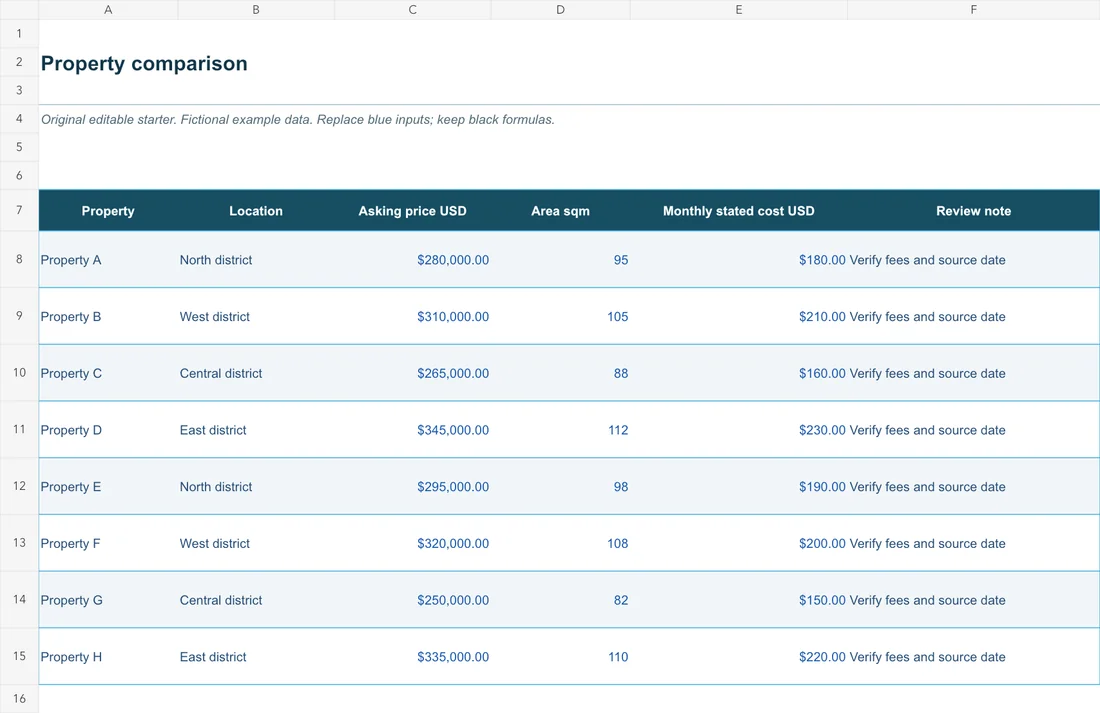Select the $180.00 monthly cost cell
Image resolution: width=1100 pixels, height=713 pixels.
tap(739, 260)
